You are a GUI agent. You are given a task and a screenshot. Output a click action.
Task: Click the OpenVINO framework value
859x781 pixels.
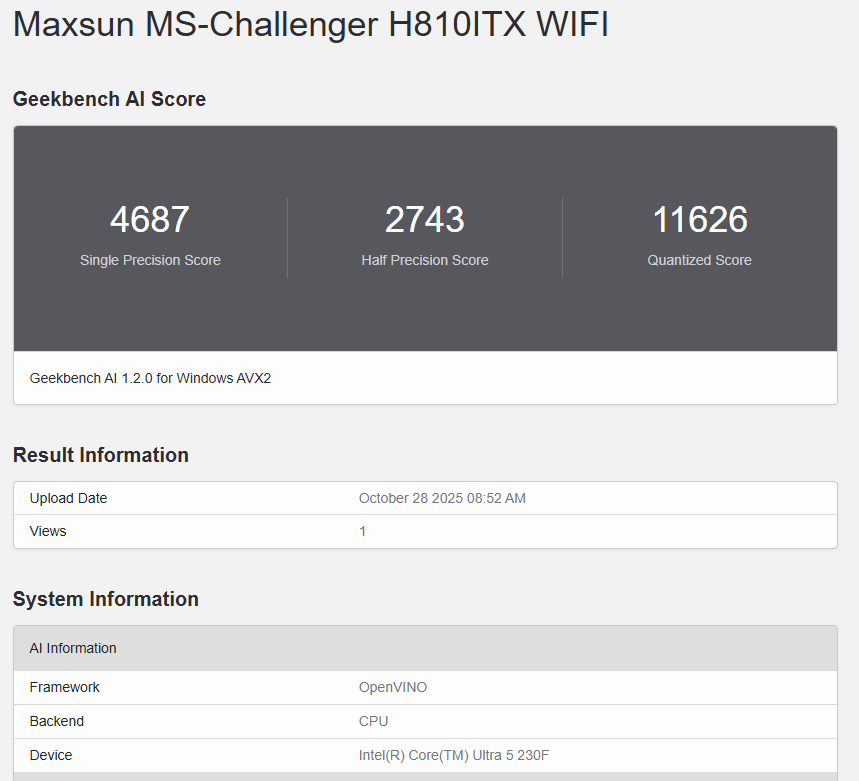click(393, 687)
